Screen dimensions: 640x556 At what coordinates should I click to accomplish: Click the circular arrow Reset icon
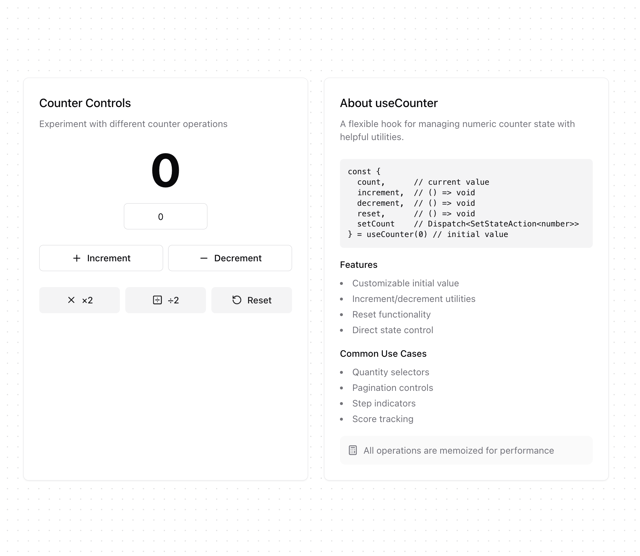(x=237, y=300)
